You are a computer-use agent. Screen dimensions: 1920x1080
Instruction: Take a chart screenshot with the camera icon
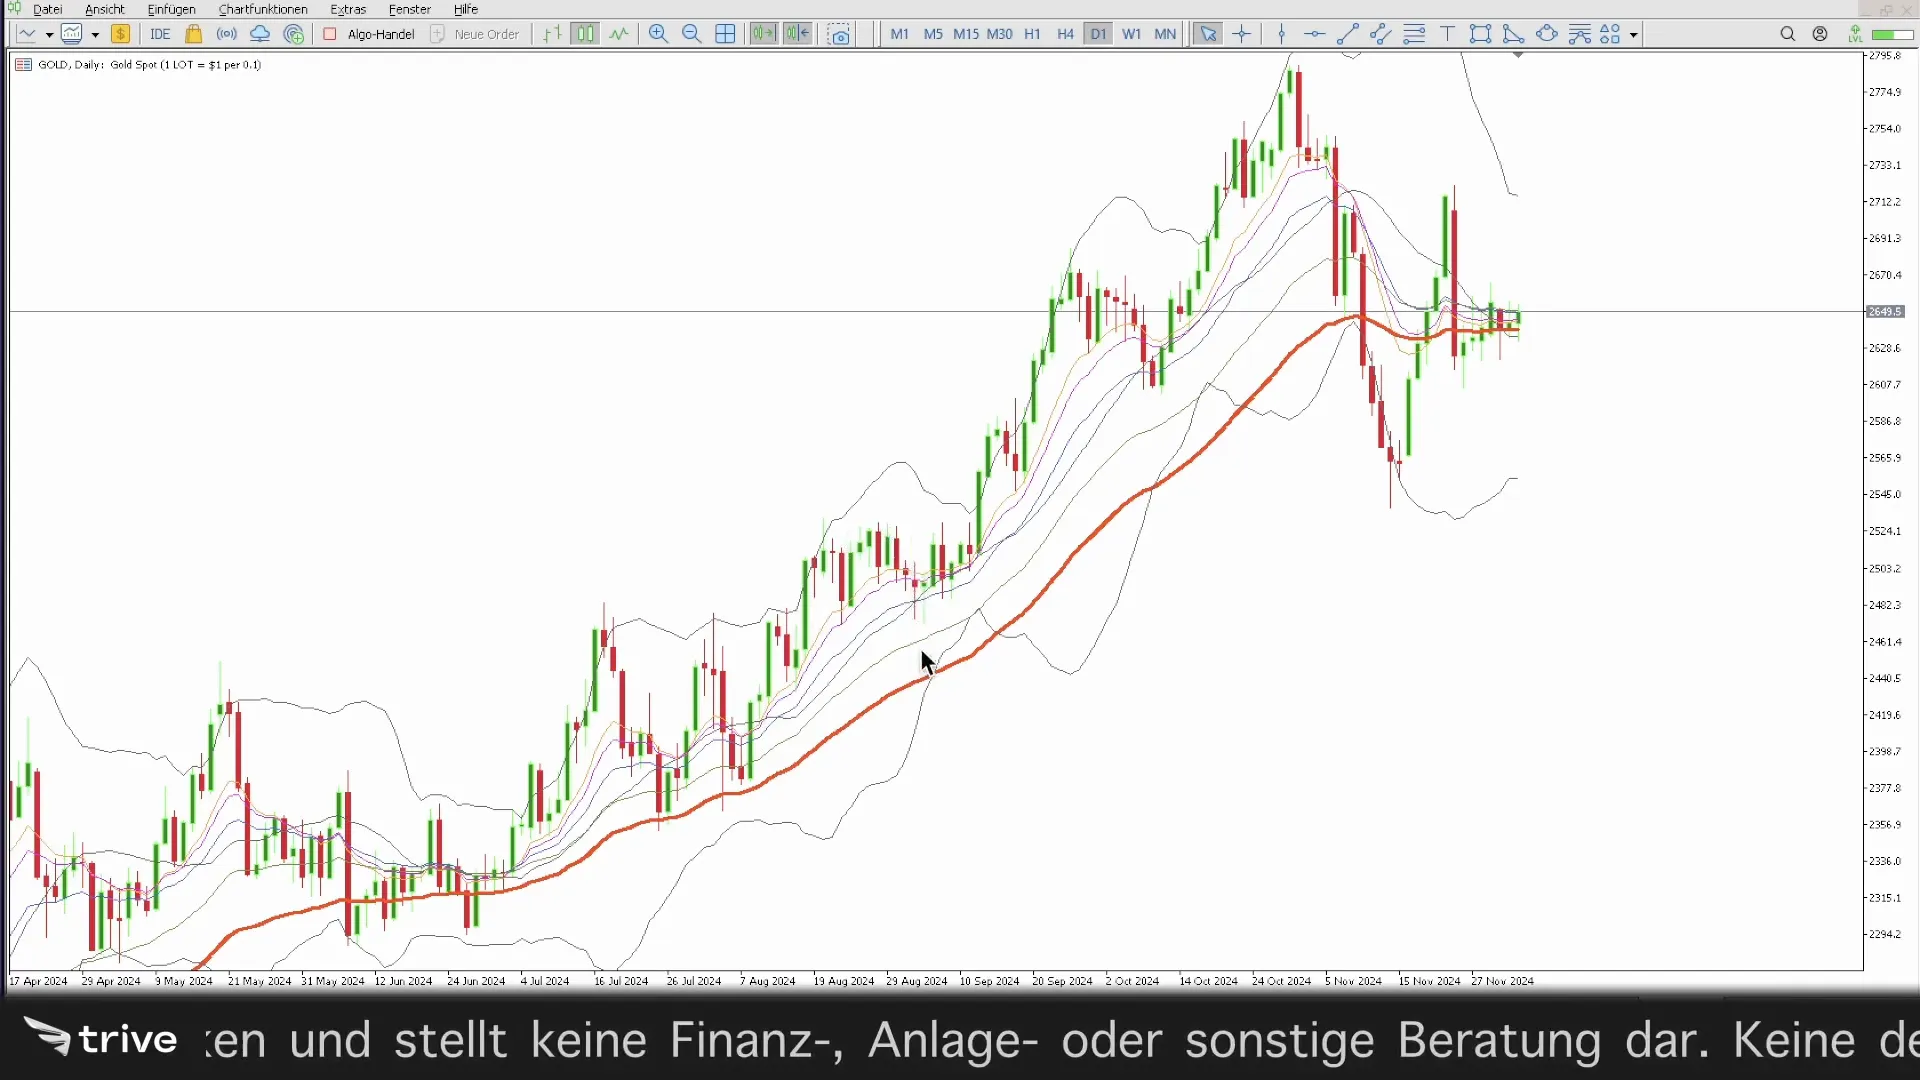tap(840, 33)
